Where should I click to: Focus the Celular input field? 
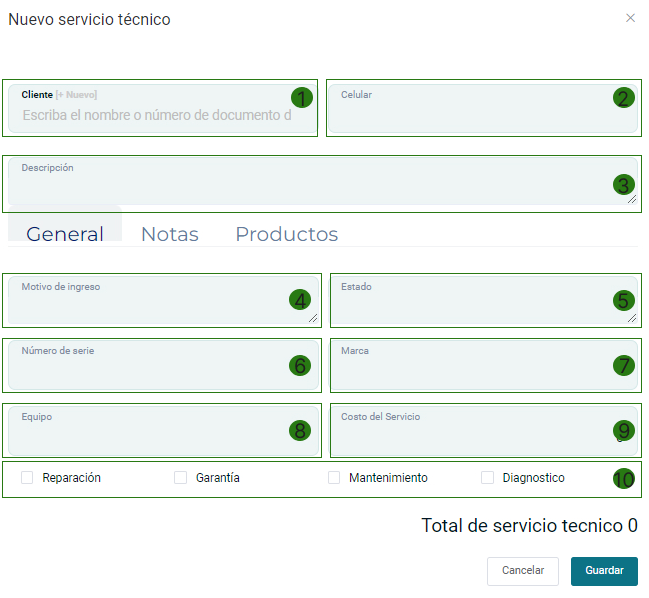(x=470, y=114)
